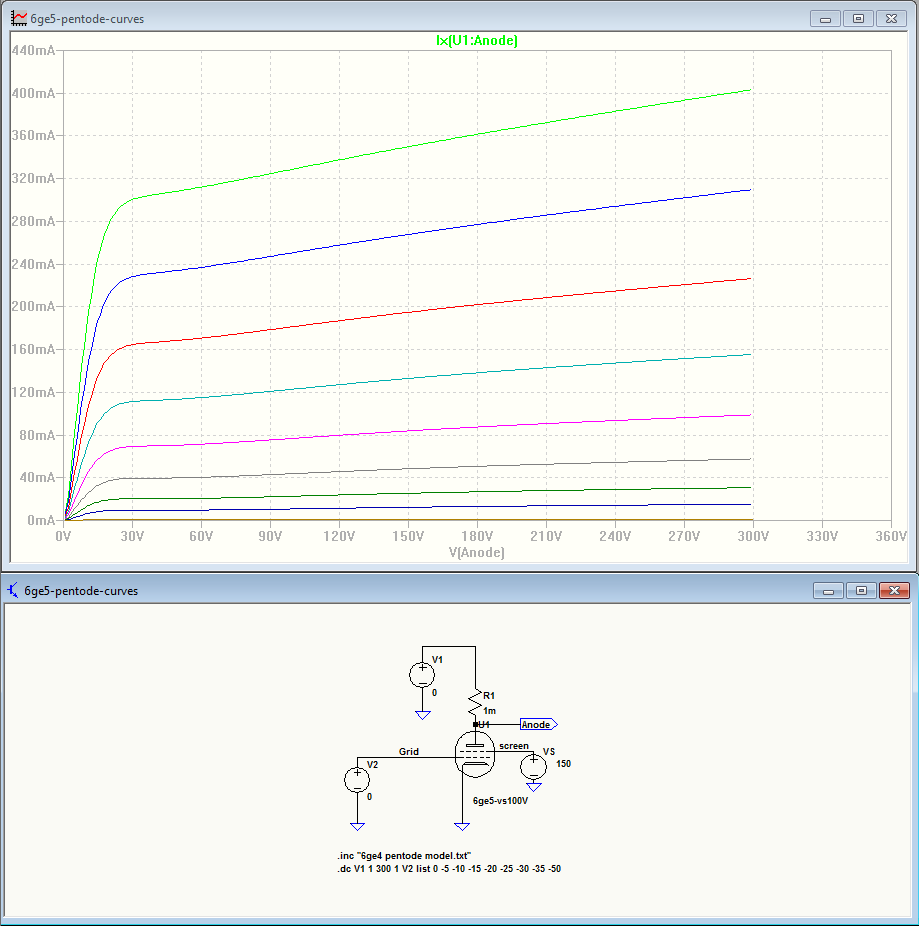Click the ground symbol under V1

tap(422, 715)
